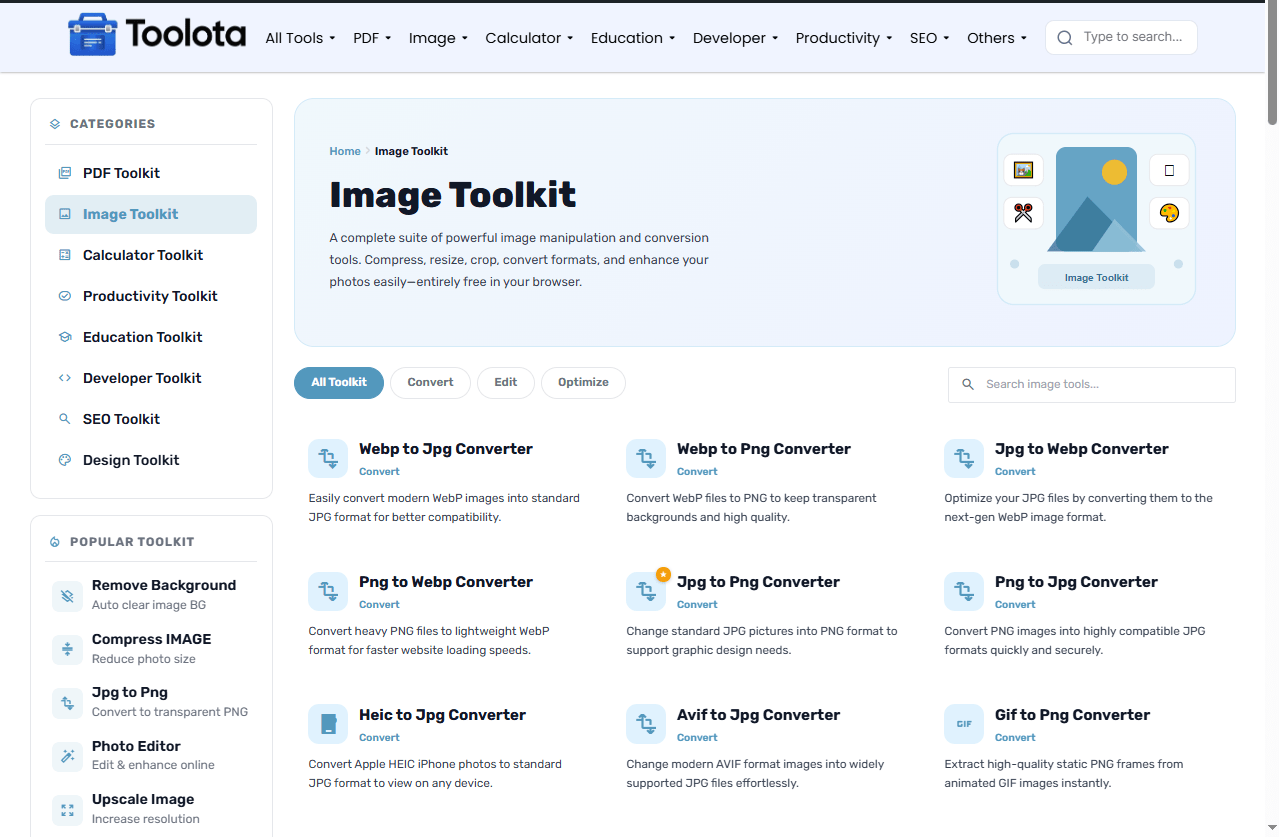Click the Calculator Toolkit sidebar icon
Screen dimensions: 1279x837
(x=65, y=255)
